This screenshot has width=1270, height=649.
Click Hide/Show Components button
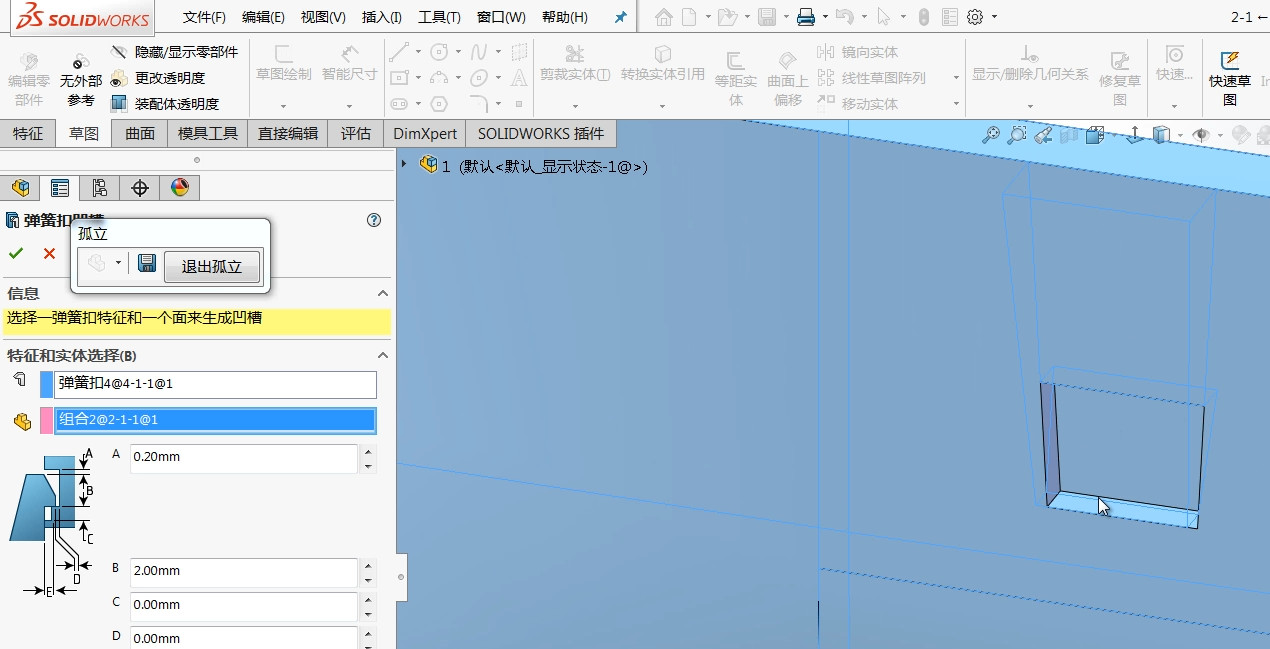point(174,52)
